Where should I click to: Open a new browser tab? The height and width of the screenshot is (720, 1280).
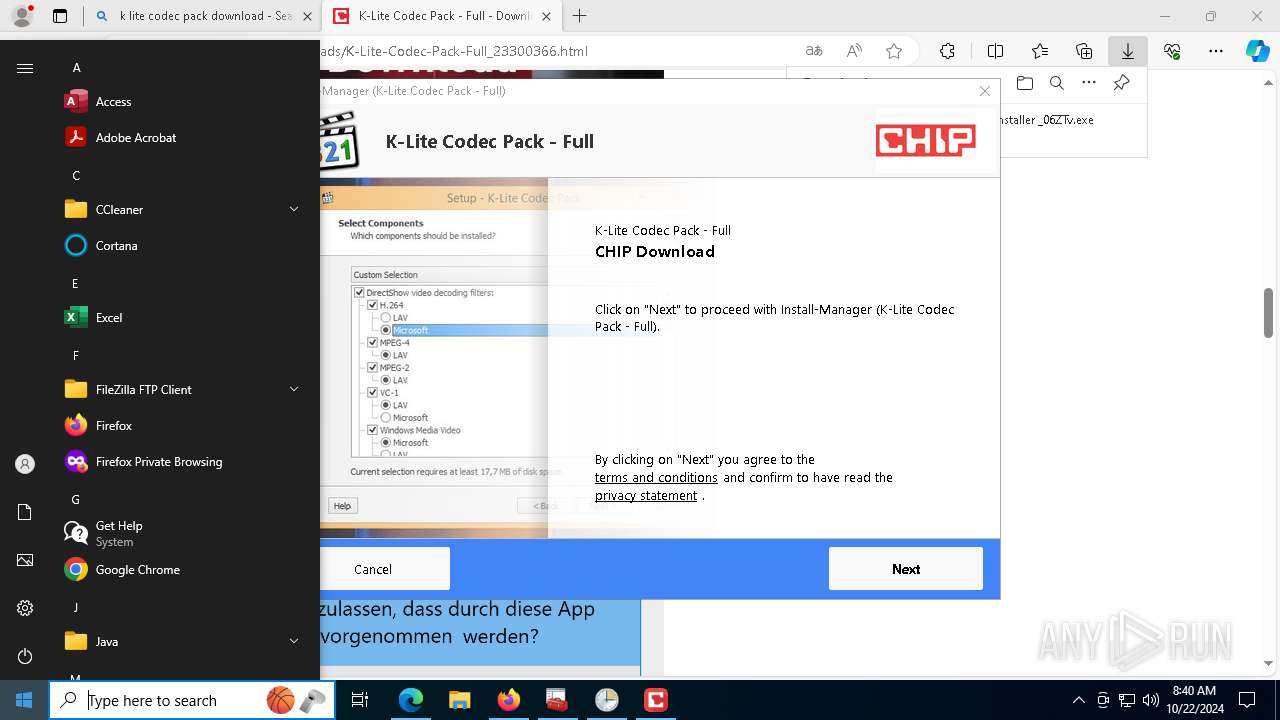(579, 16)
